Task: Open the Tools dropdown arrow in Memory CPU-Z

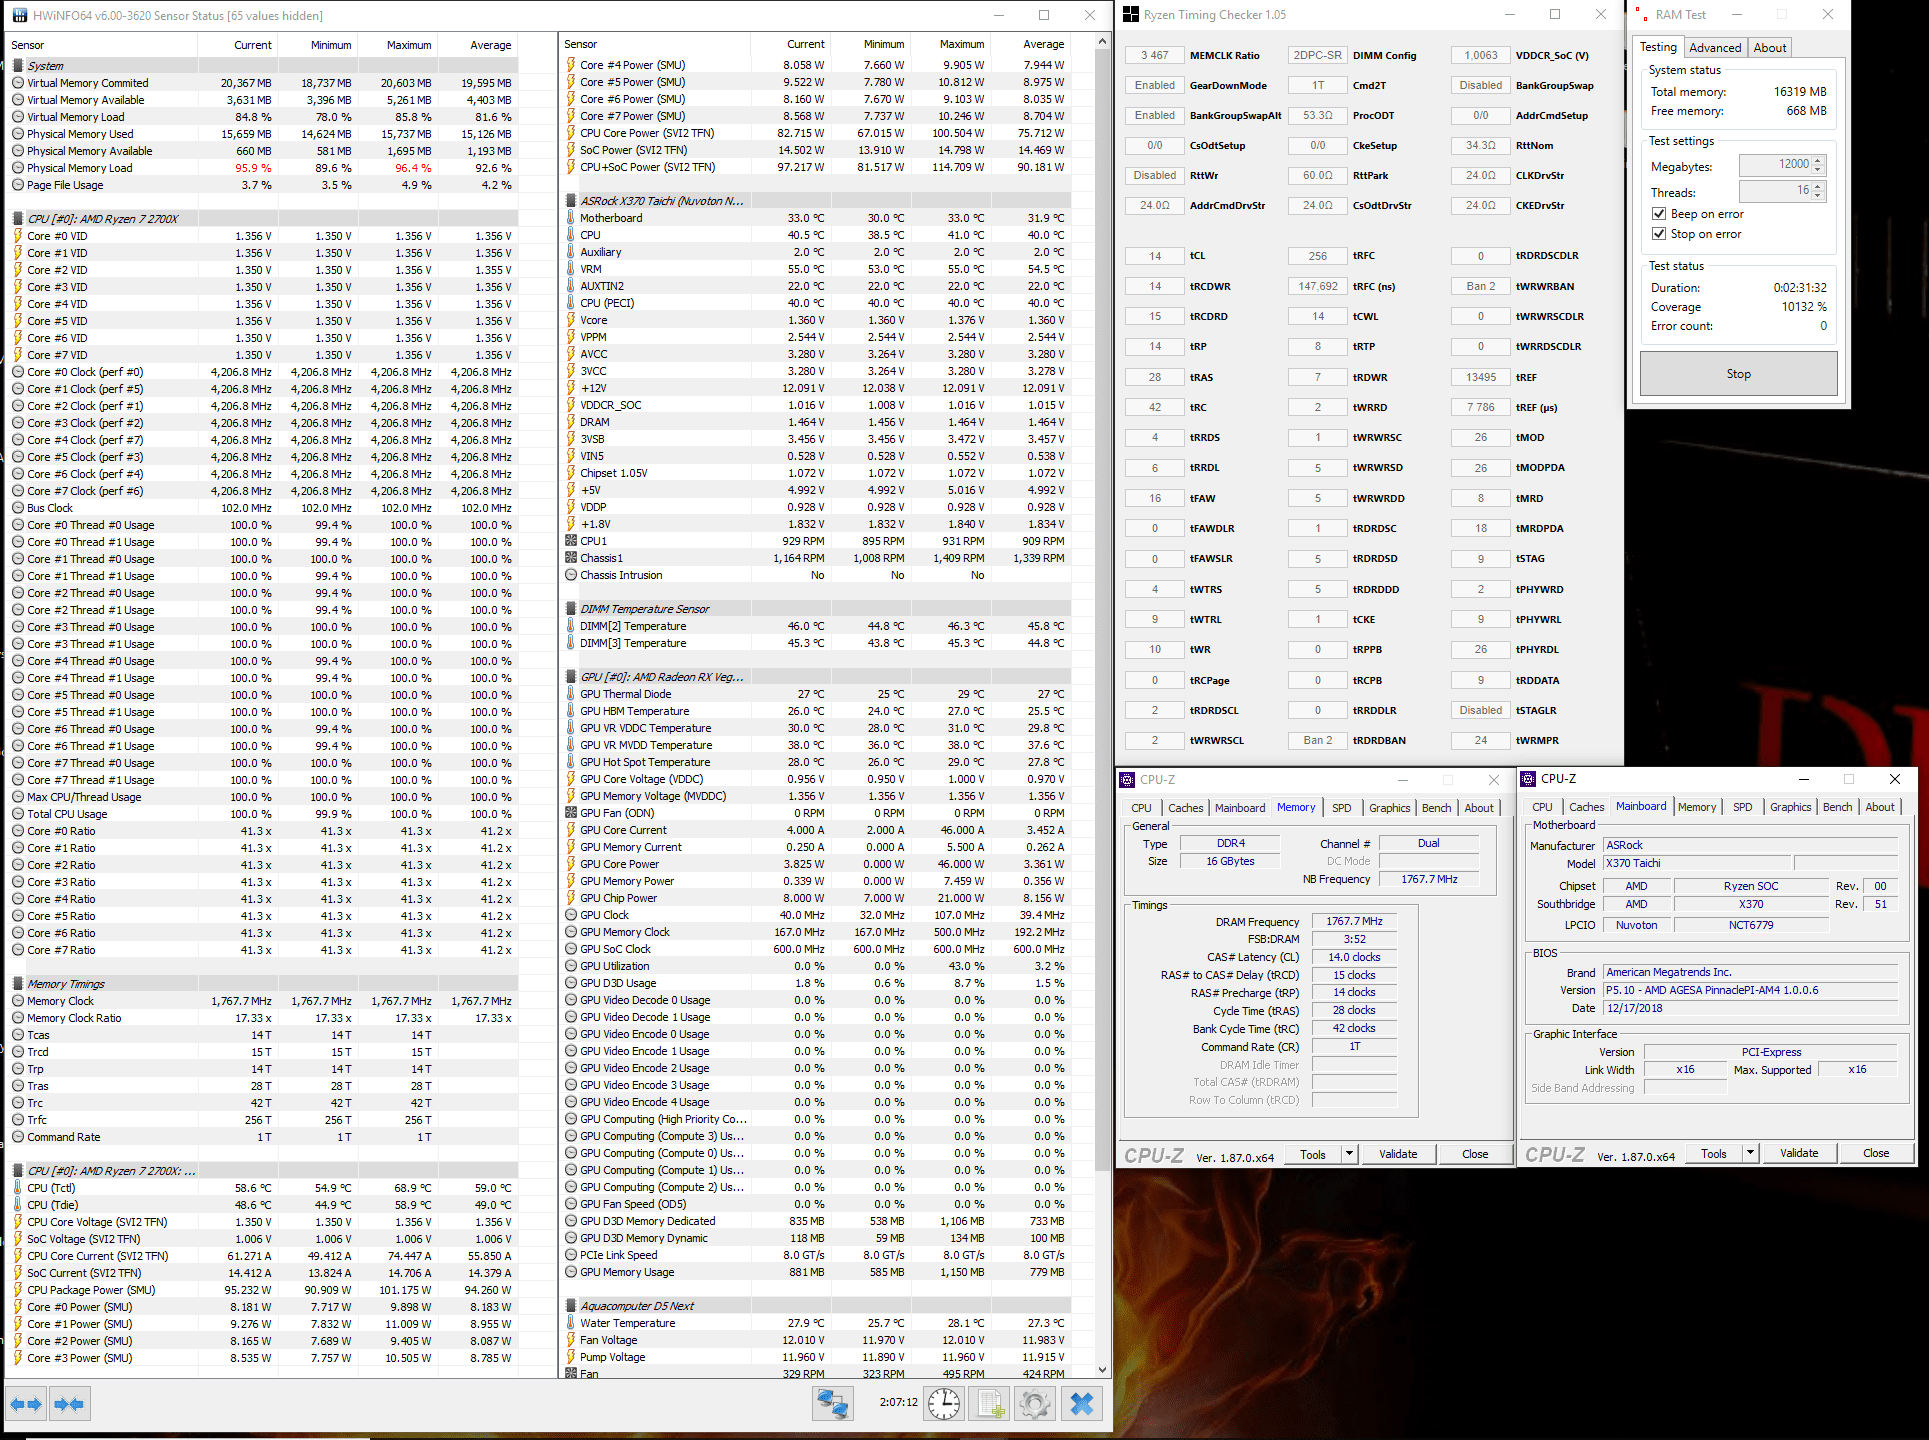Action: point(1349,1154)
